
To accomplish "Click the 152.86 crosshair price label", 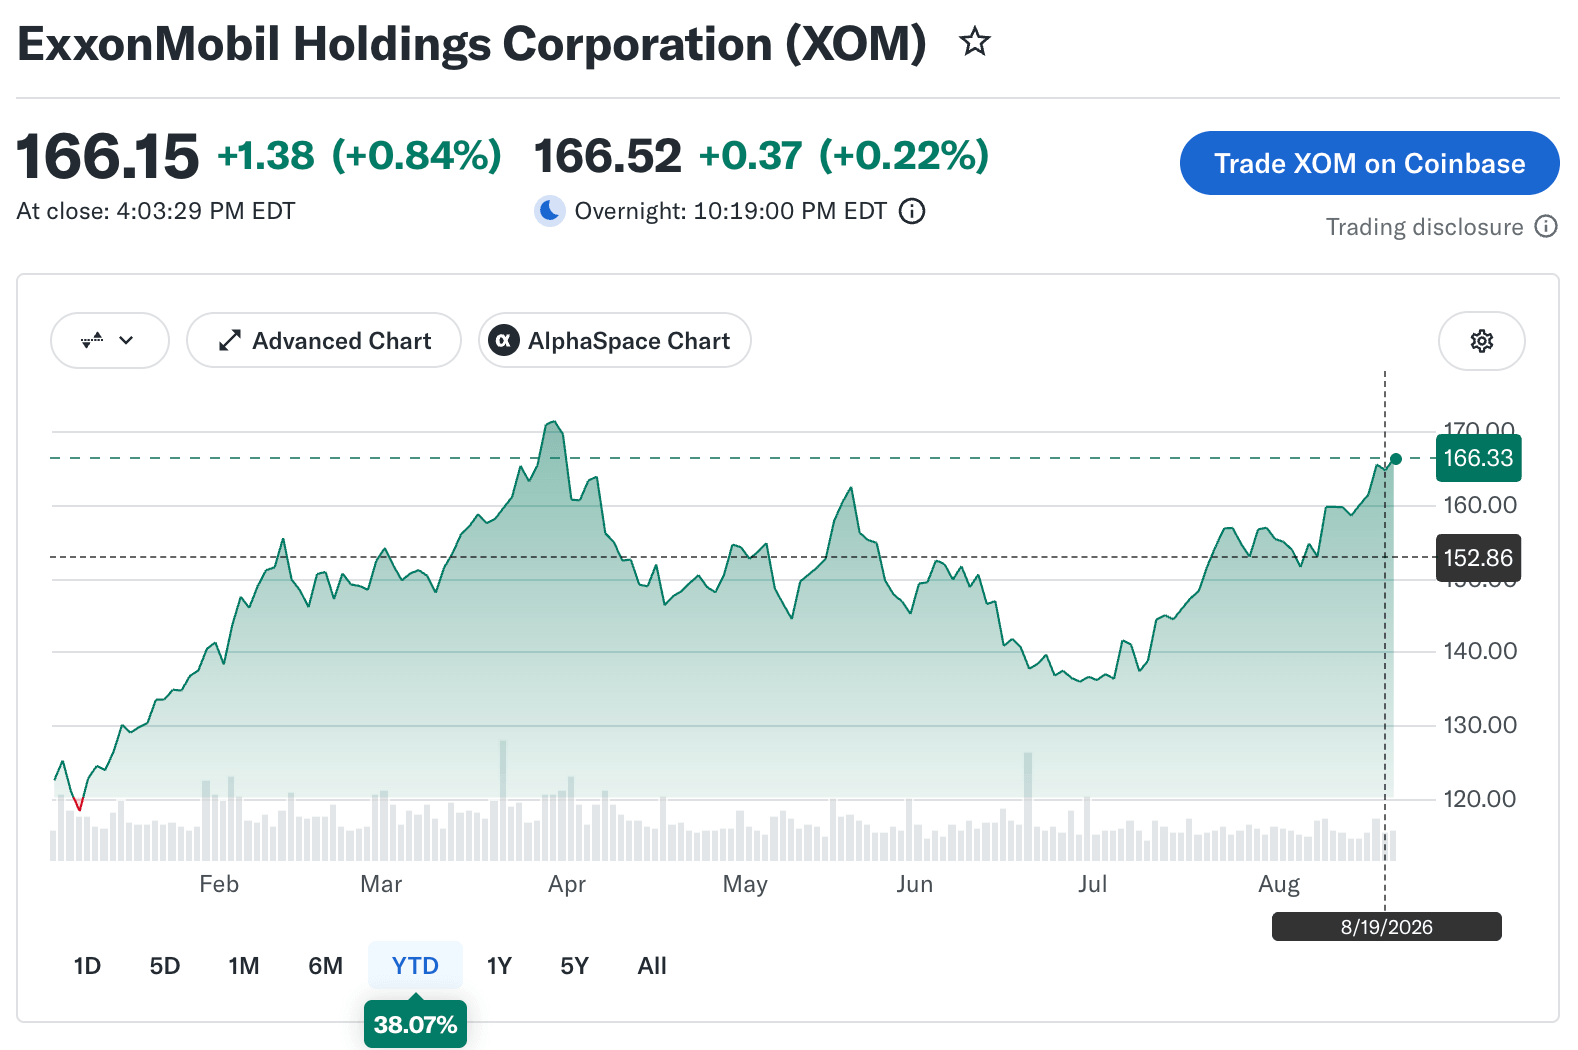I will point(1478,558).
